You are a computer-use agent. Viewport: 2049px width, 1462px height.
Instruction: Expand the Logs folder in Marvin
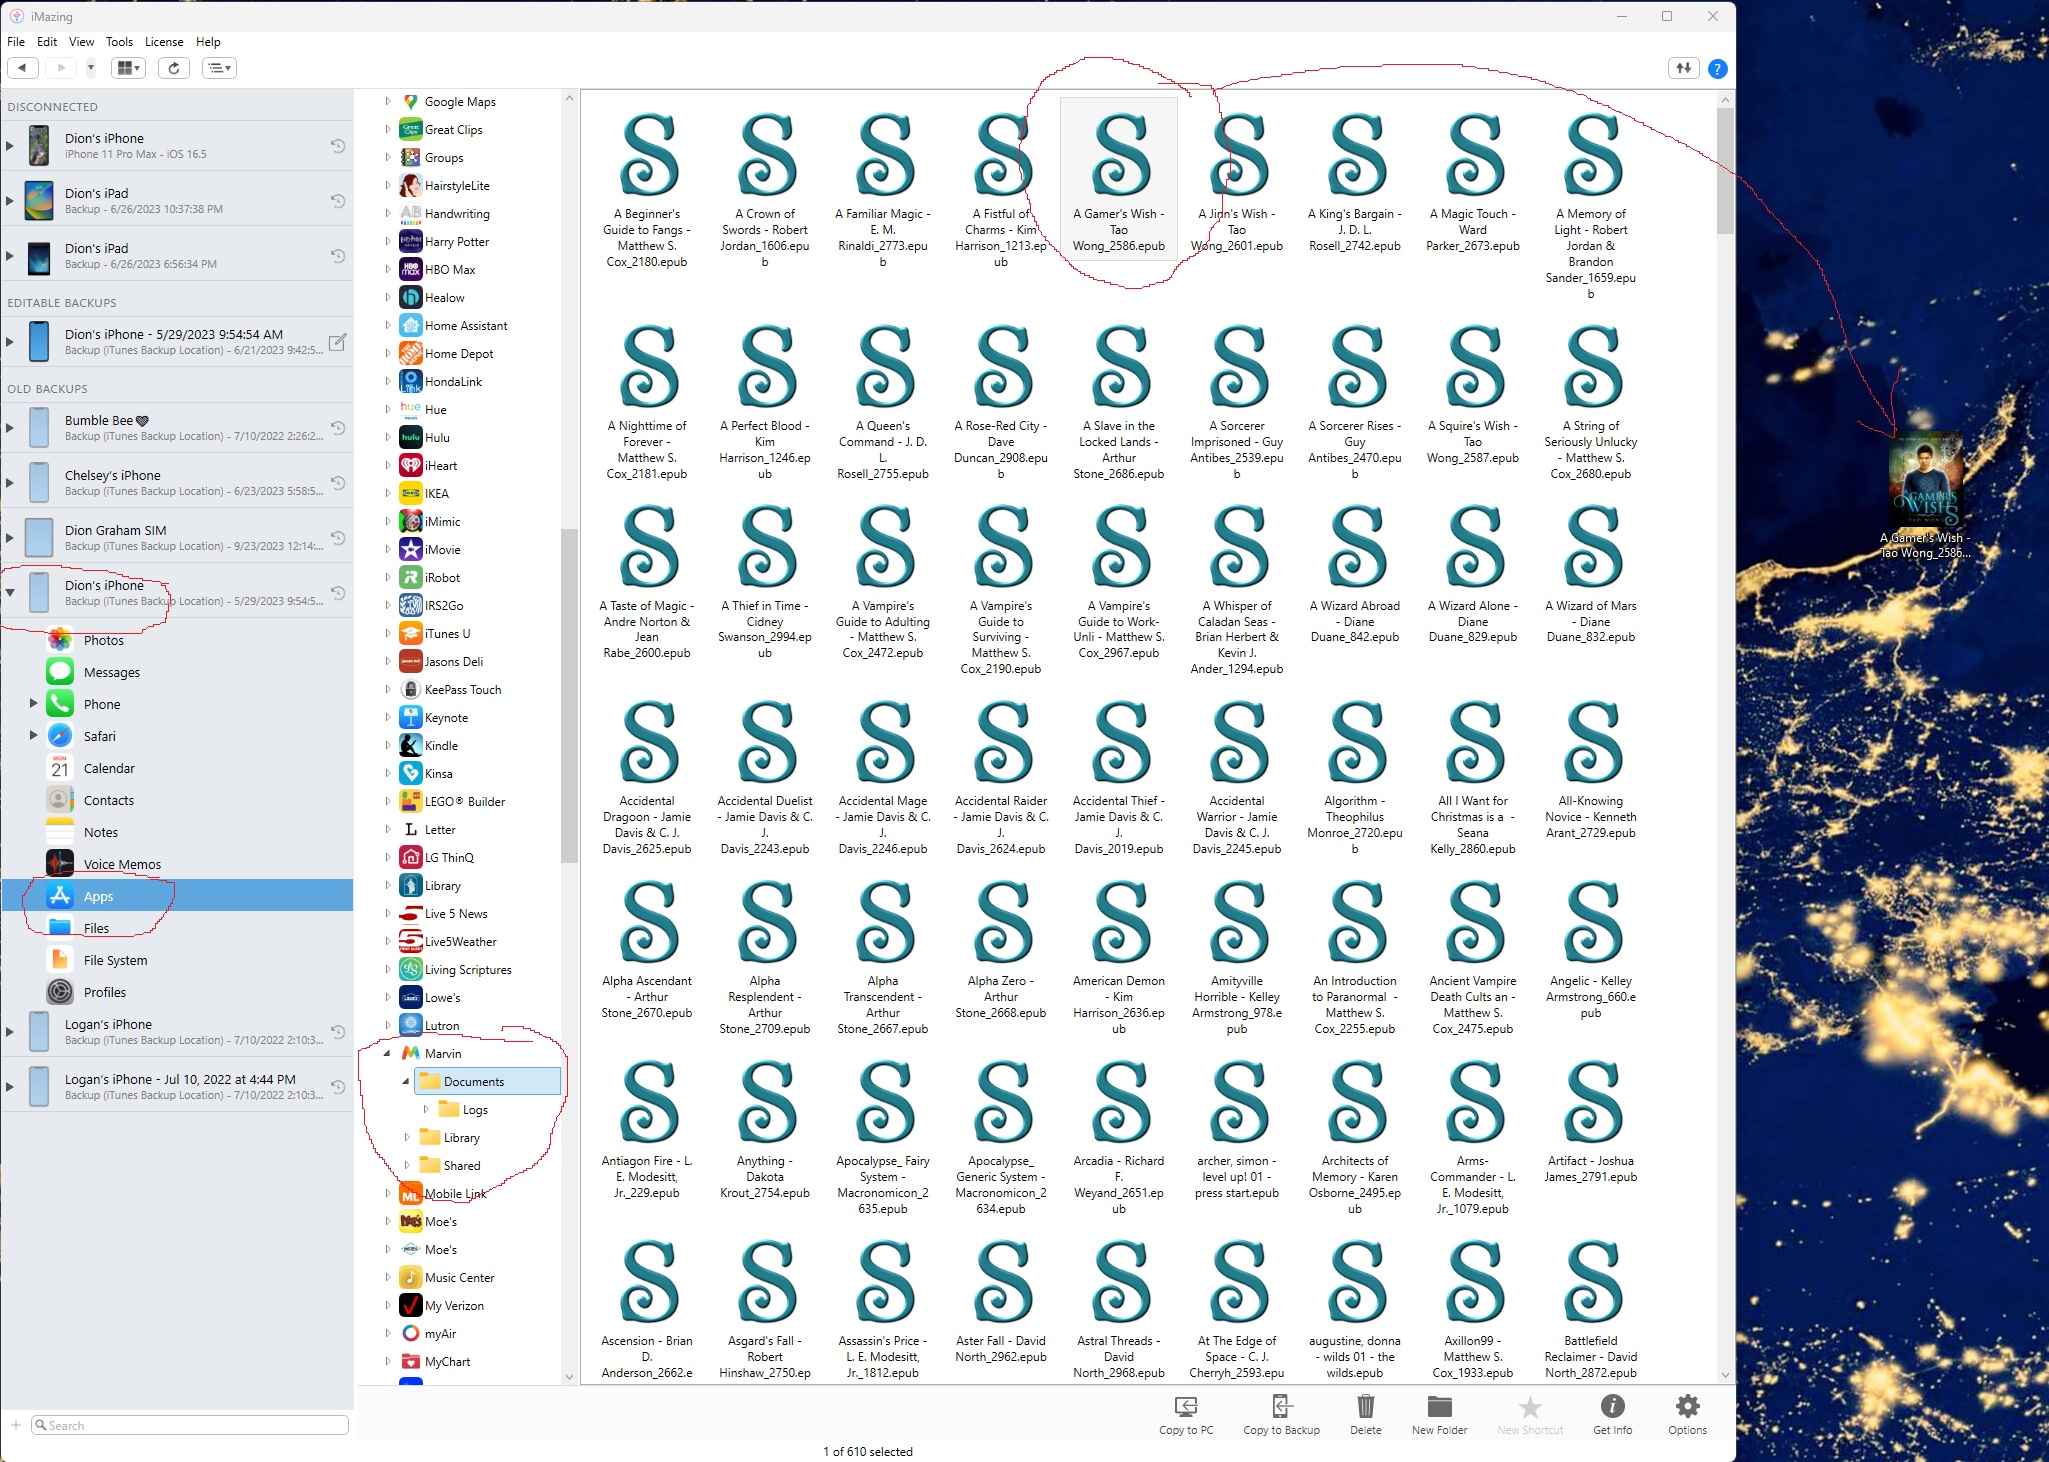(426, 1109)
